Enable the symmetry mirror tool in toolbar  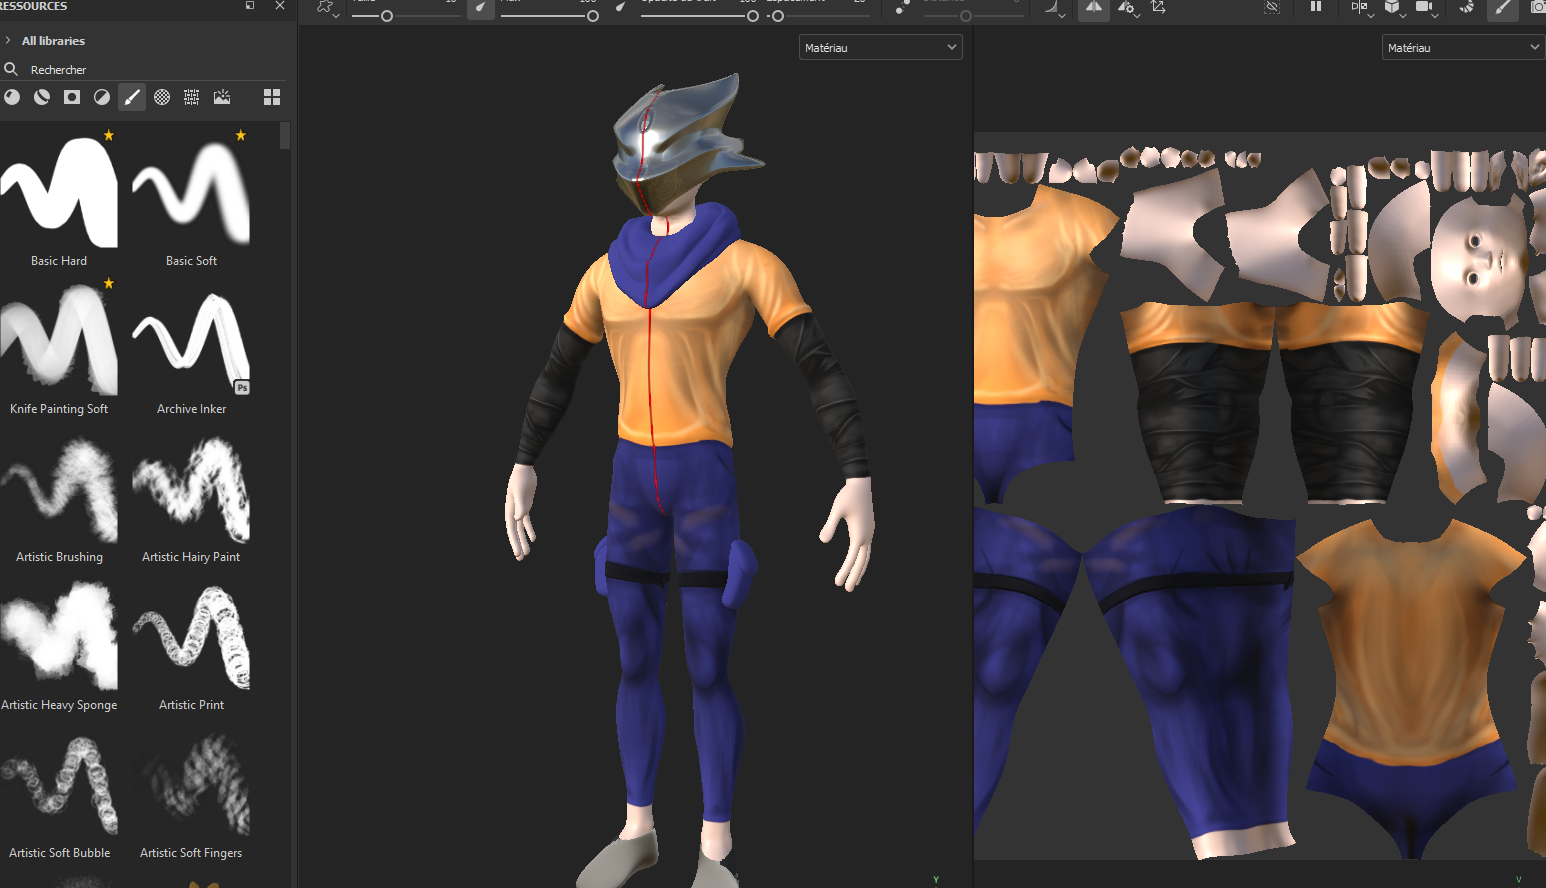click(x=1093, y=9)
